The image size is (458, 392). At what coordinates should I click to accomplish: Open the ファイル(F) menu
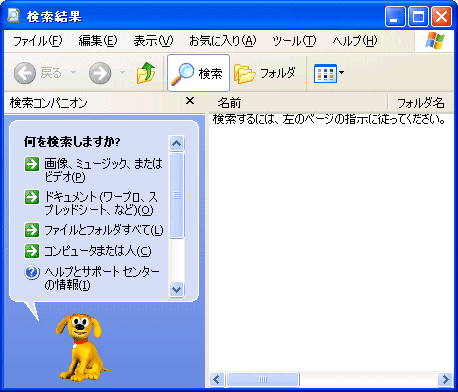click(38, 41)
